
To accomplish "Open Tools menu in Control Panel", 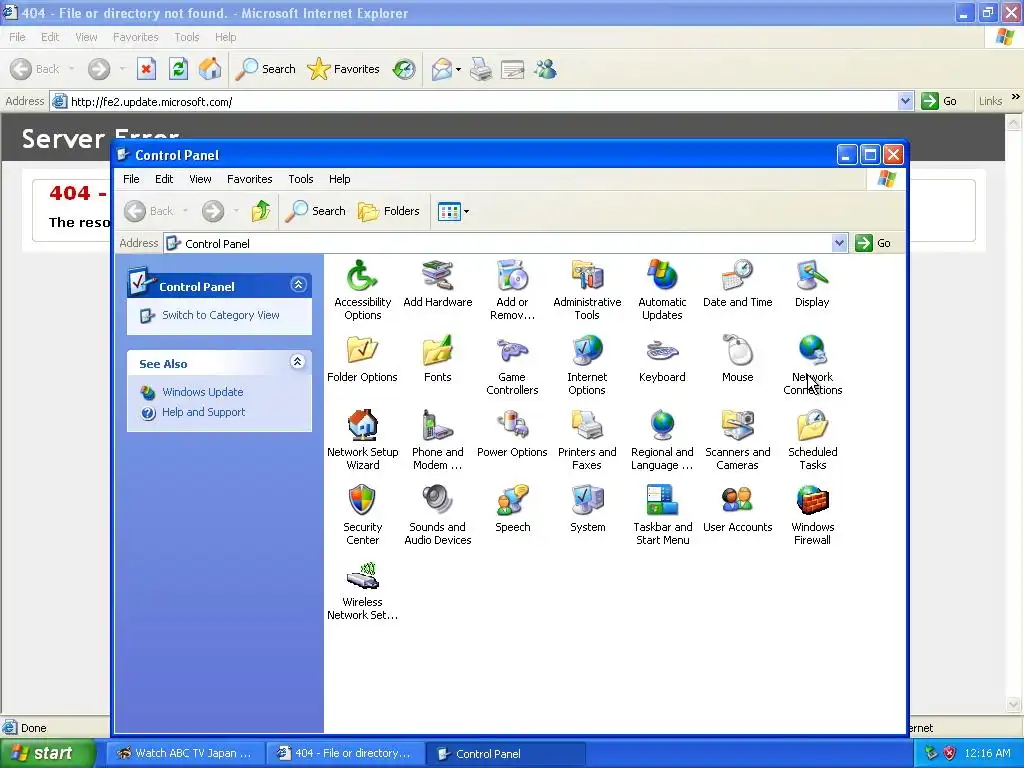I will click(x=301, y=179).
